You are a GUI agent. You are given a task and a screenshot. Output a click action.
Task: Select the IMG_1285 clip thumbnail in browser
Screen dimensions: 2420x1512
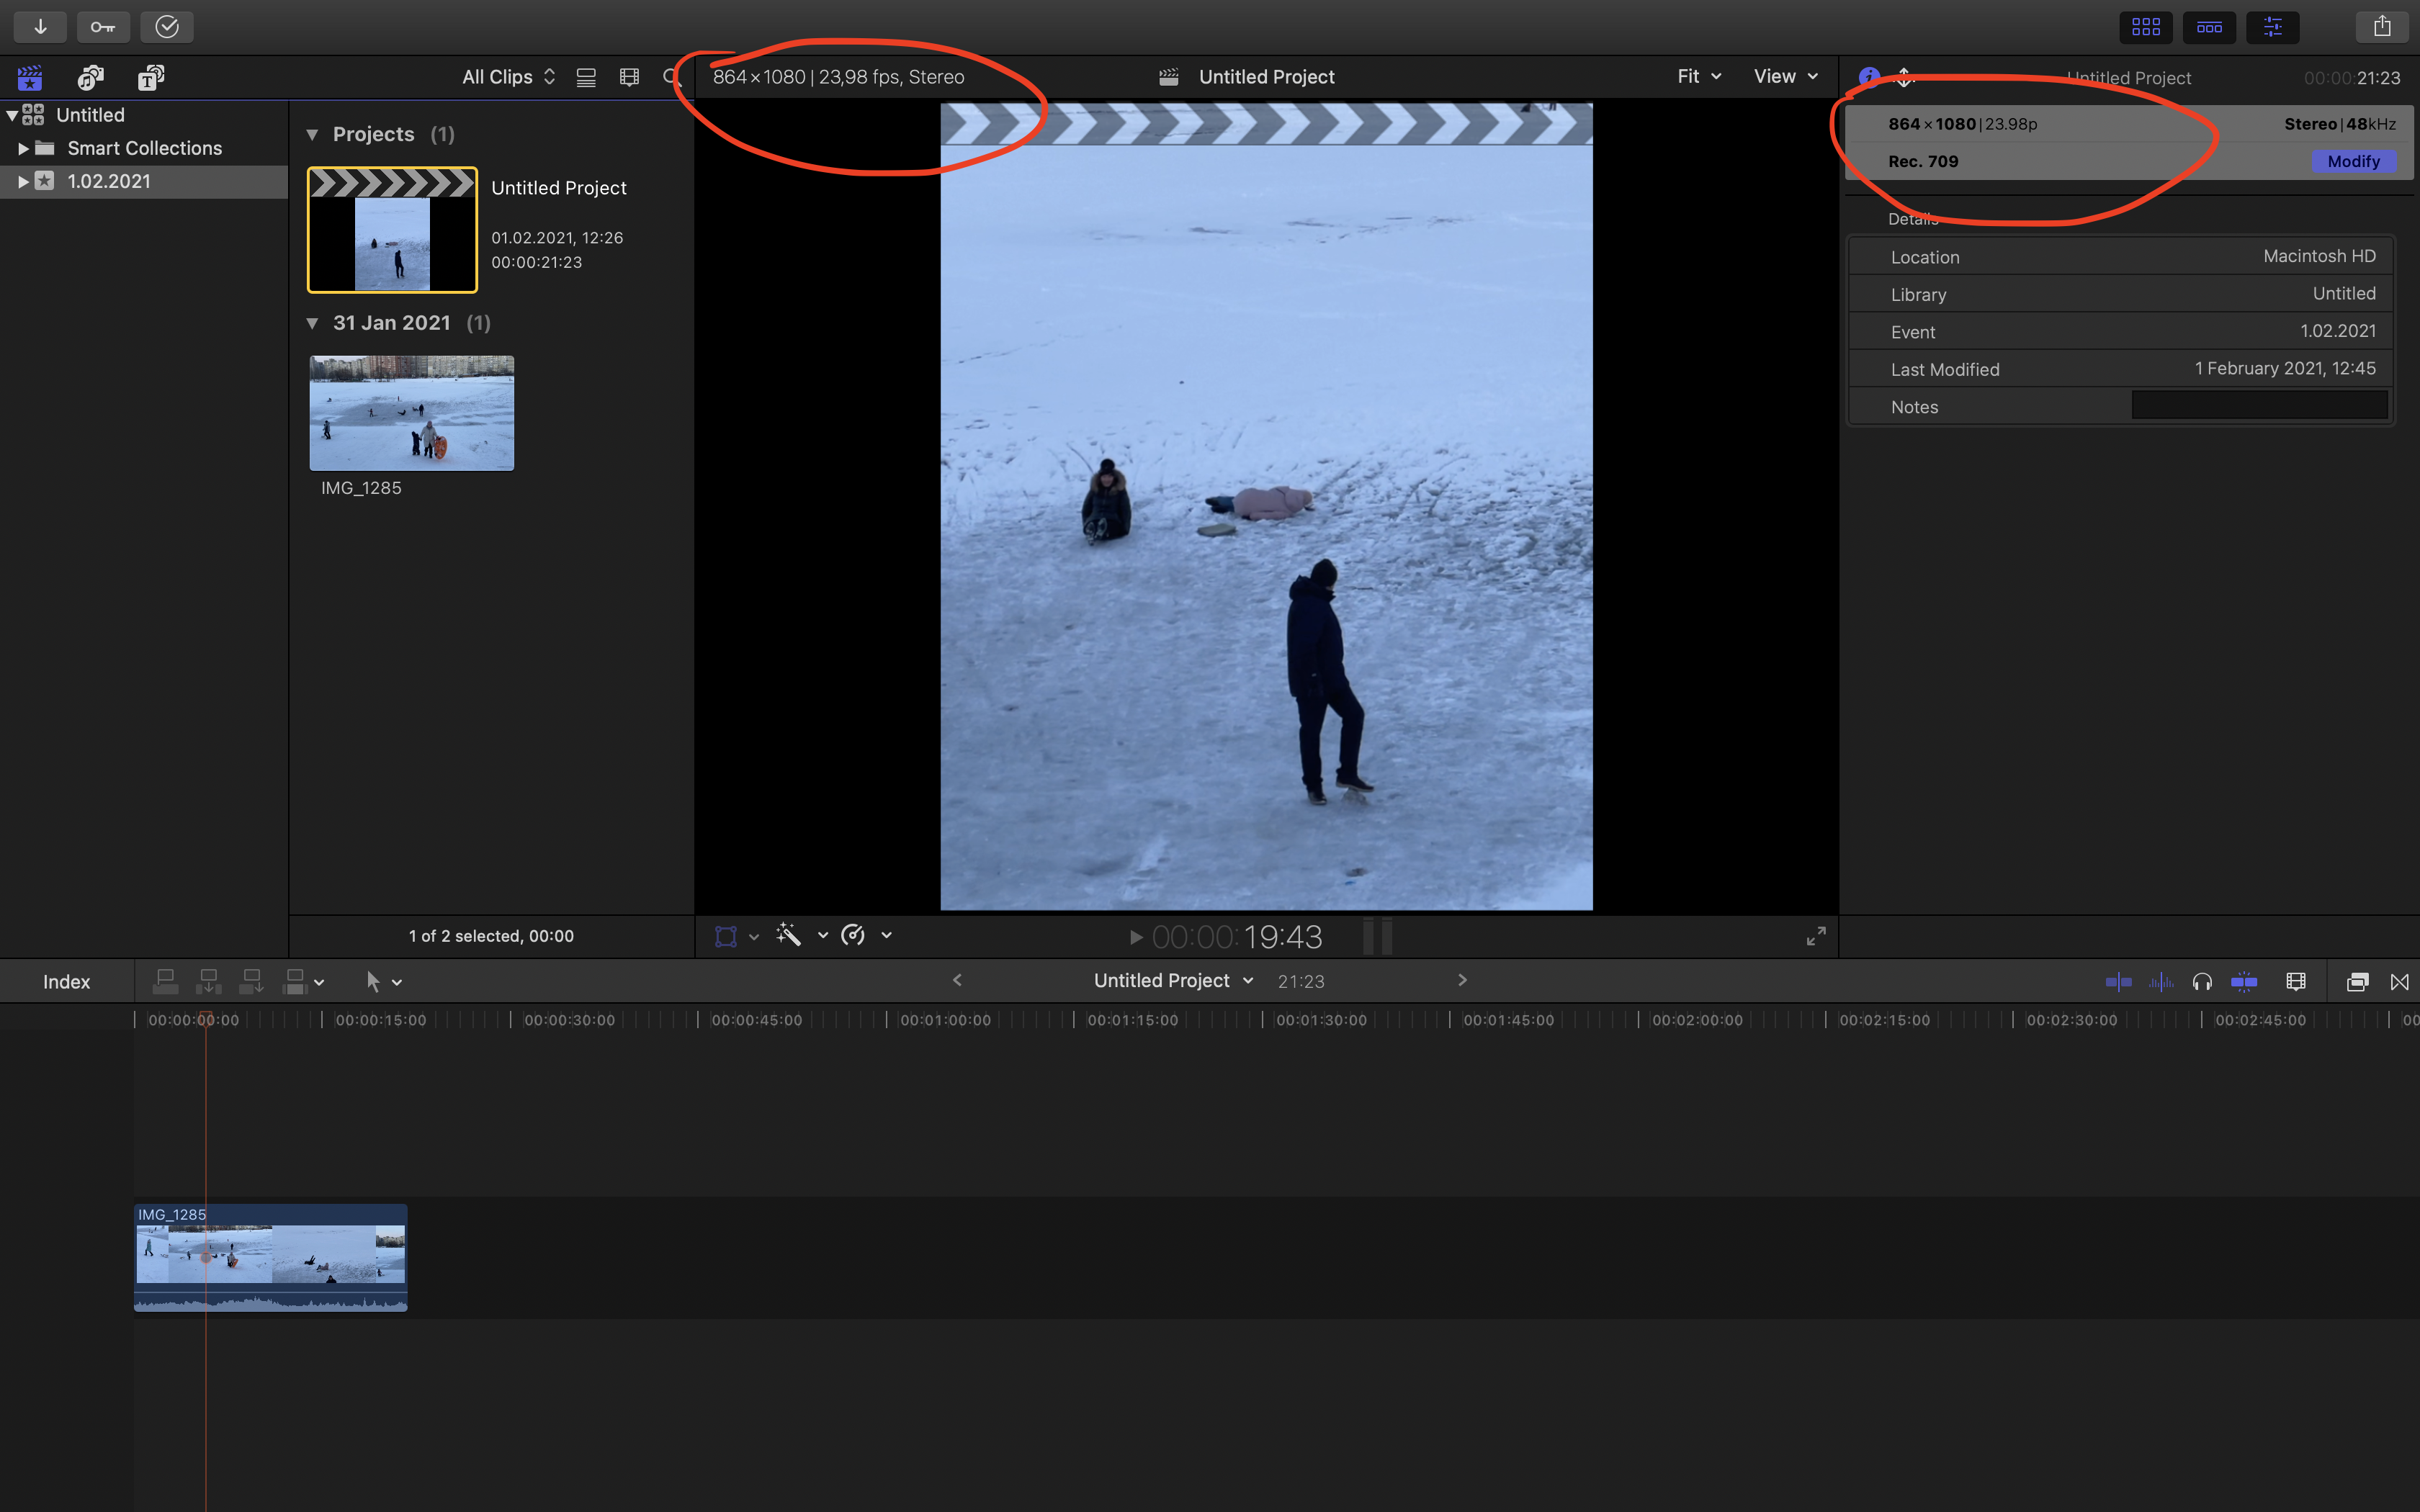pos(411,413)
